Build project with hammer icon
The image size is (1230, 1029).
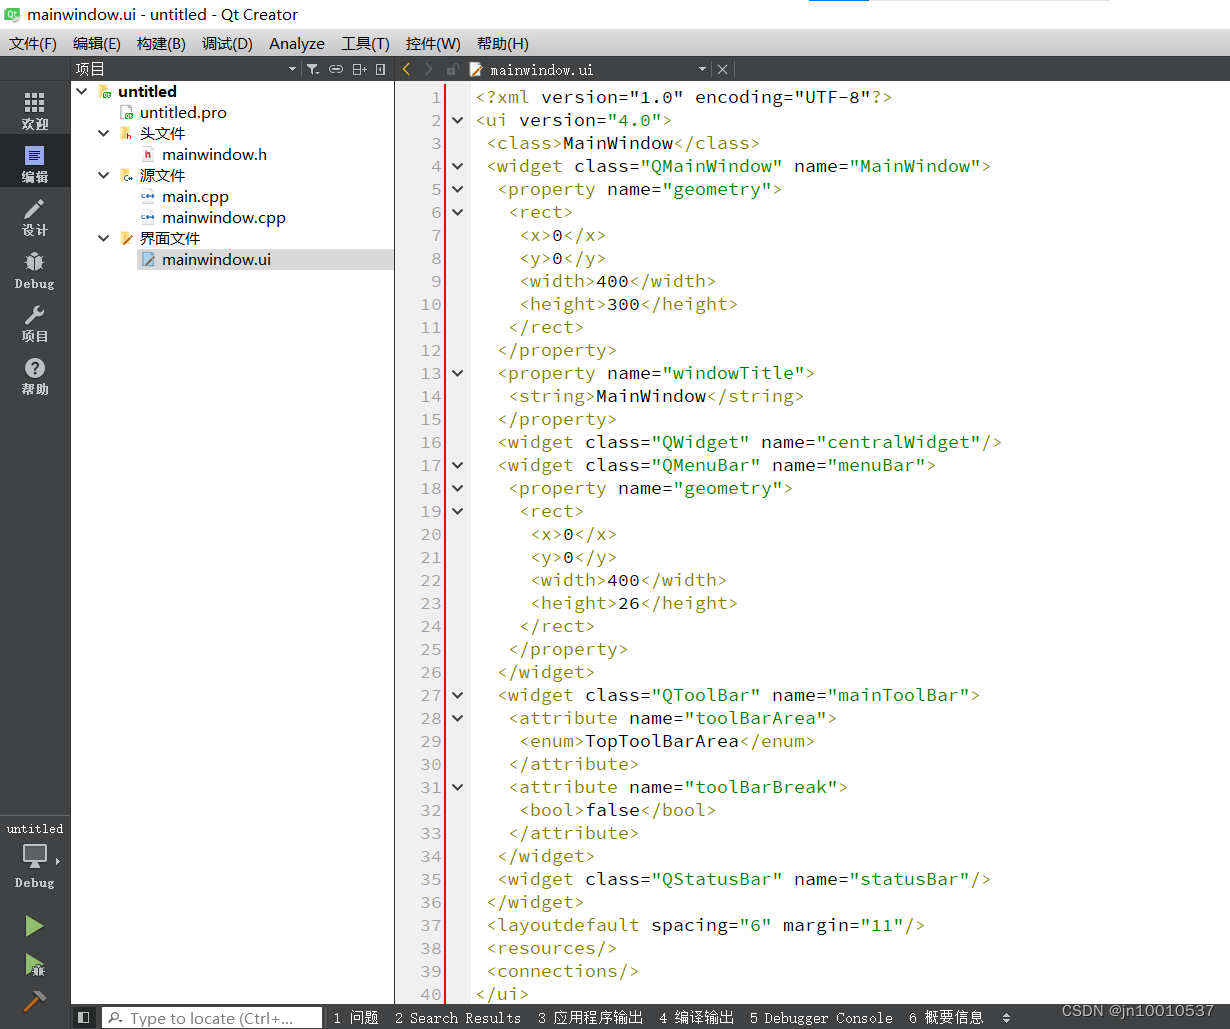coord(35,1001)
